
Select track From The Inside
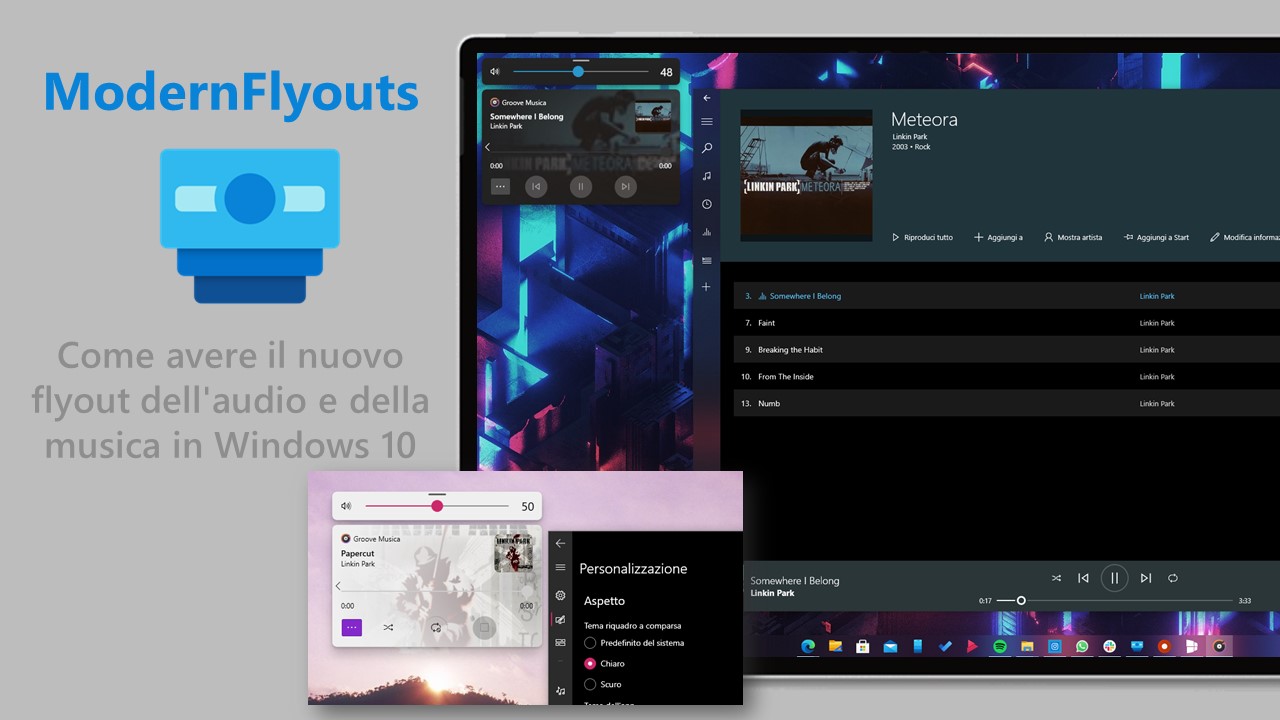pos(1007,377)
